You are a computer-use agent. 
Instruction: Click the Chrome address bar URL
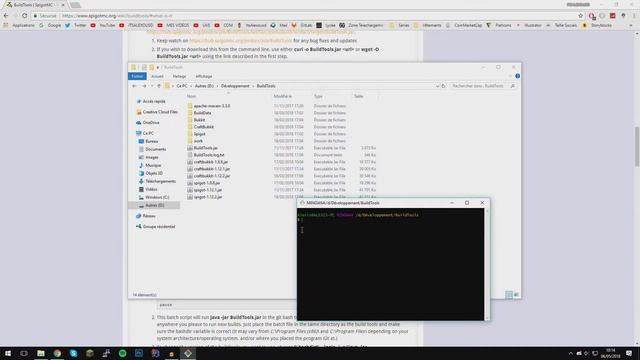pos(118,16)
